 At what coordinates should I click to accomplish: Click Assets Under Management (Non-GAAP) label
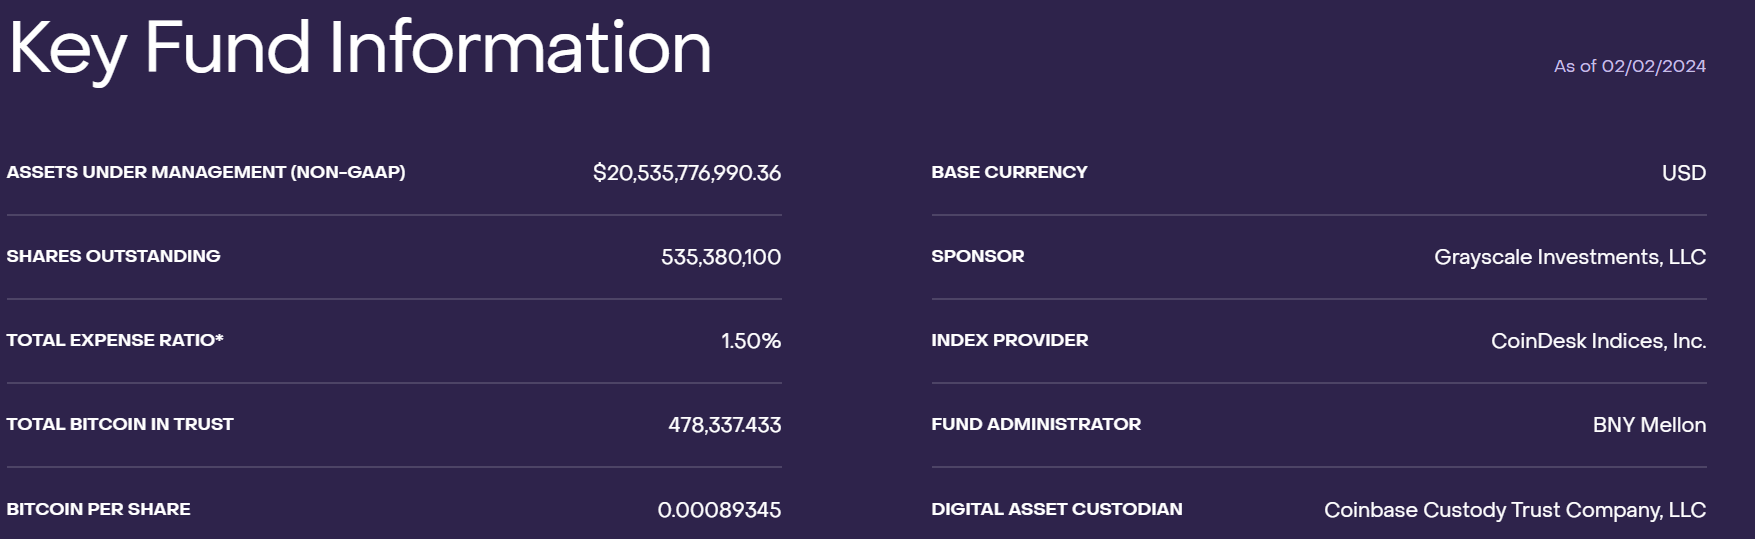pos(206,172)
